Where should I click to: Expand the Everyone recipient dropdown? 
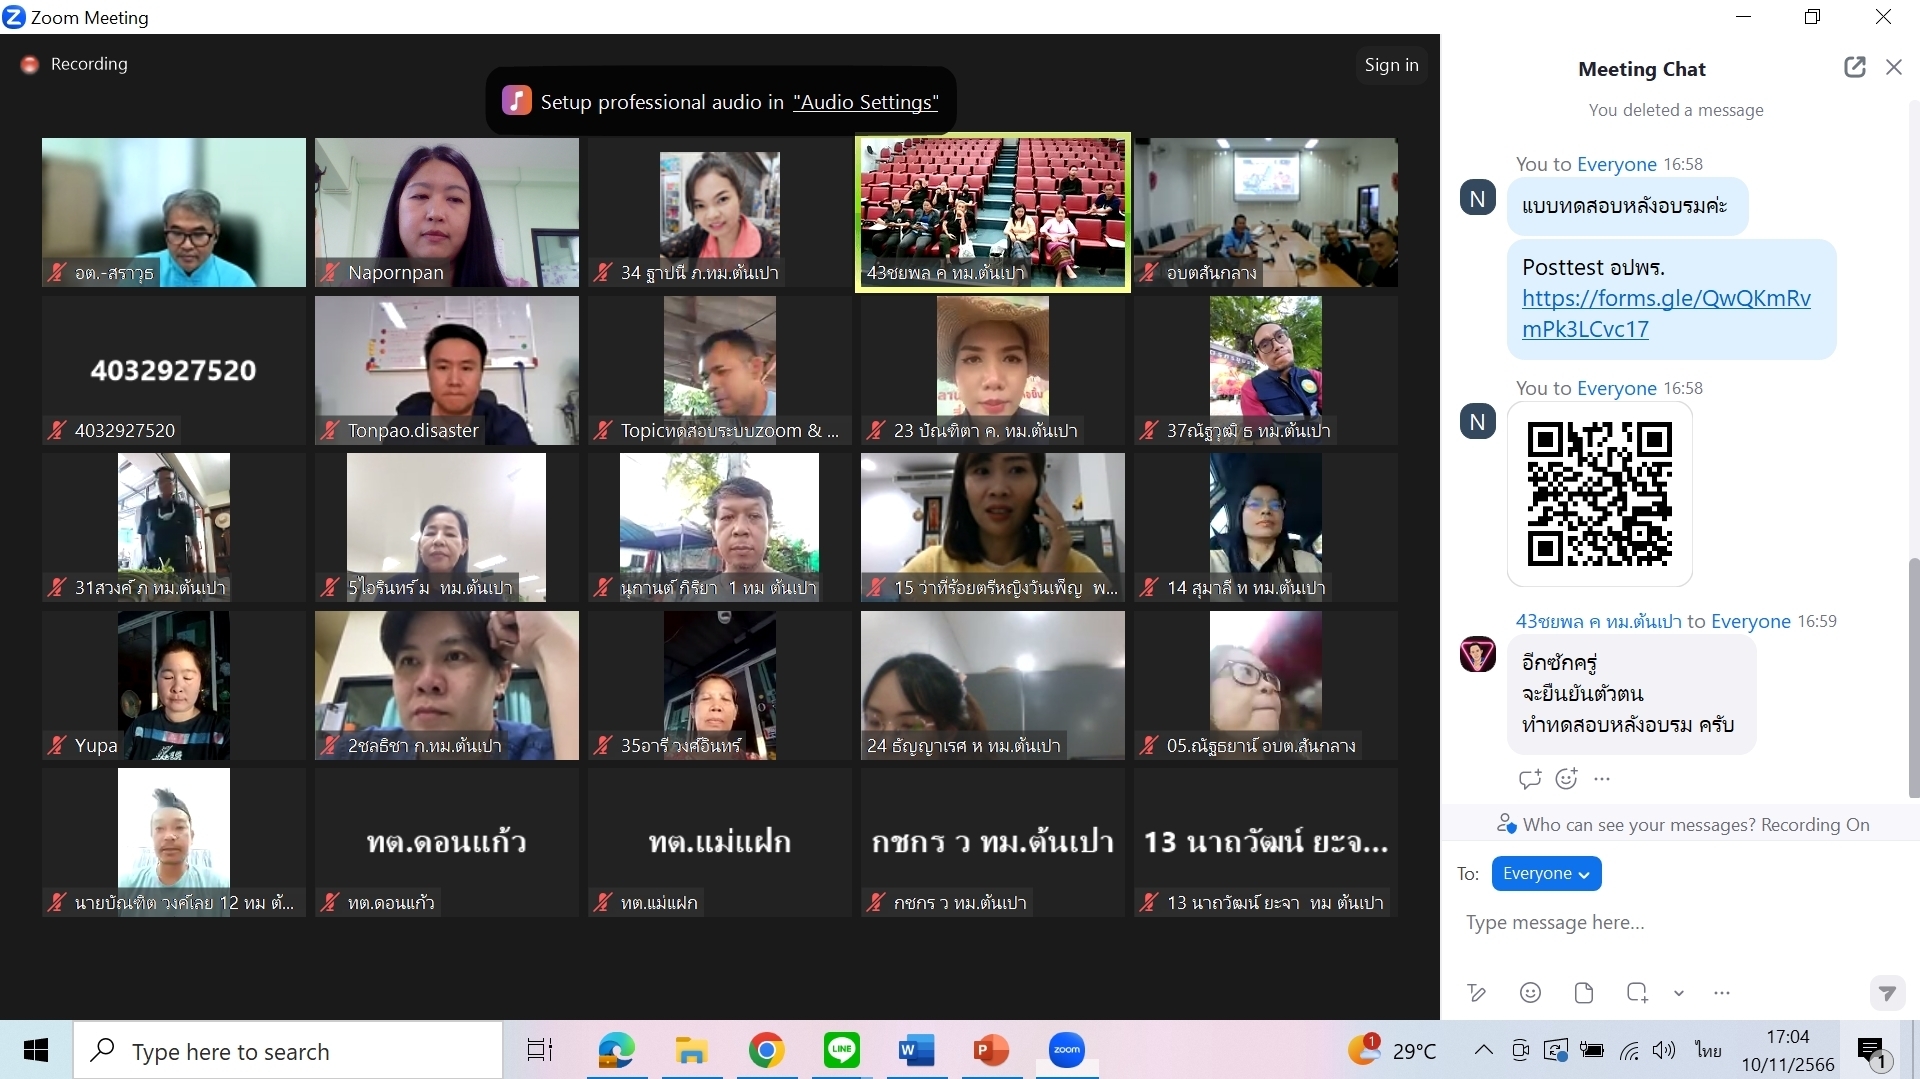[1546, 873]
